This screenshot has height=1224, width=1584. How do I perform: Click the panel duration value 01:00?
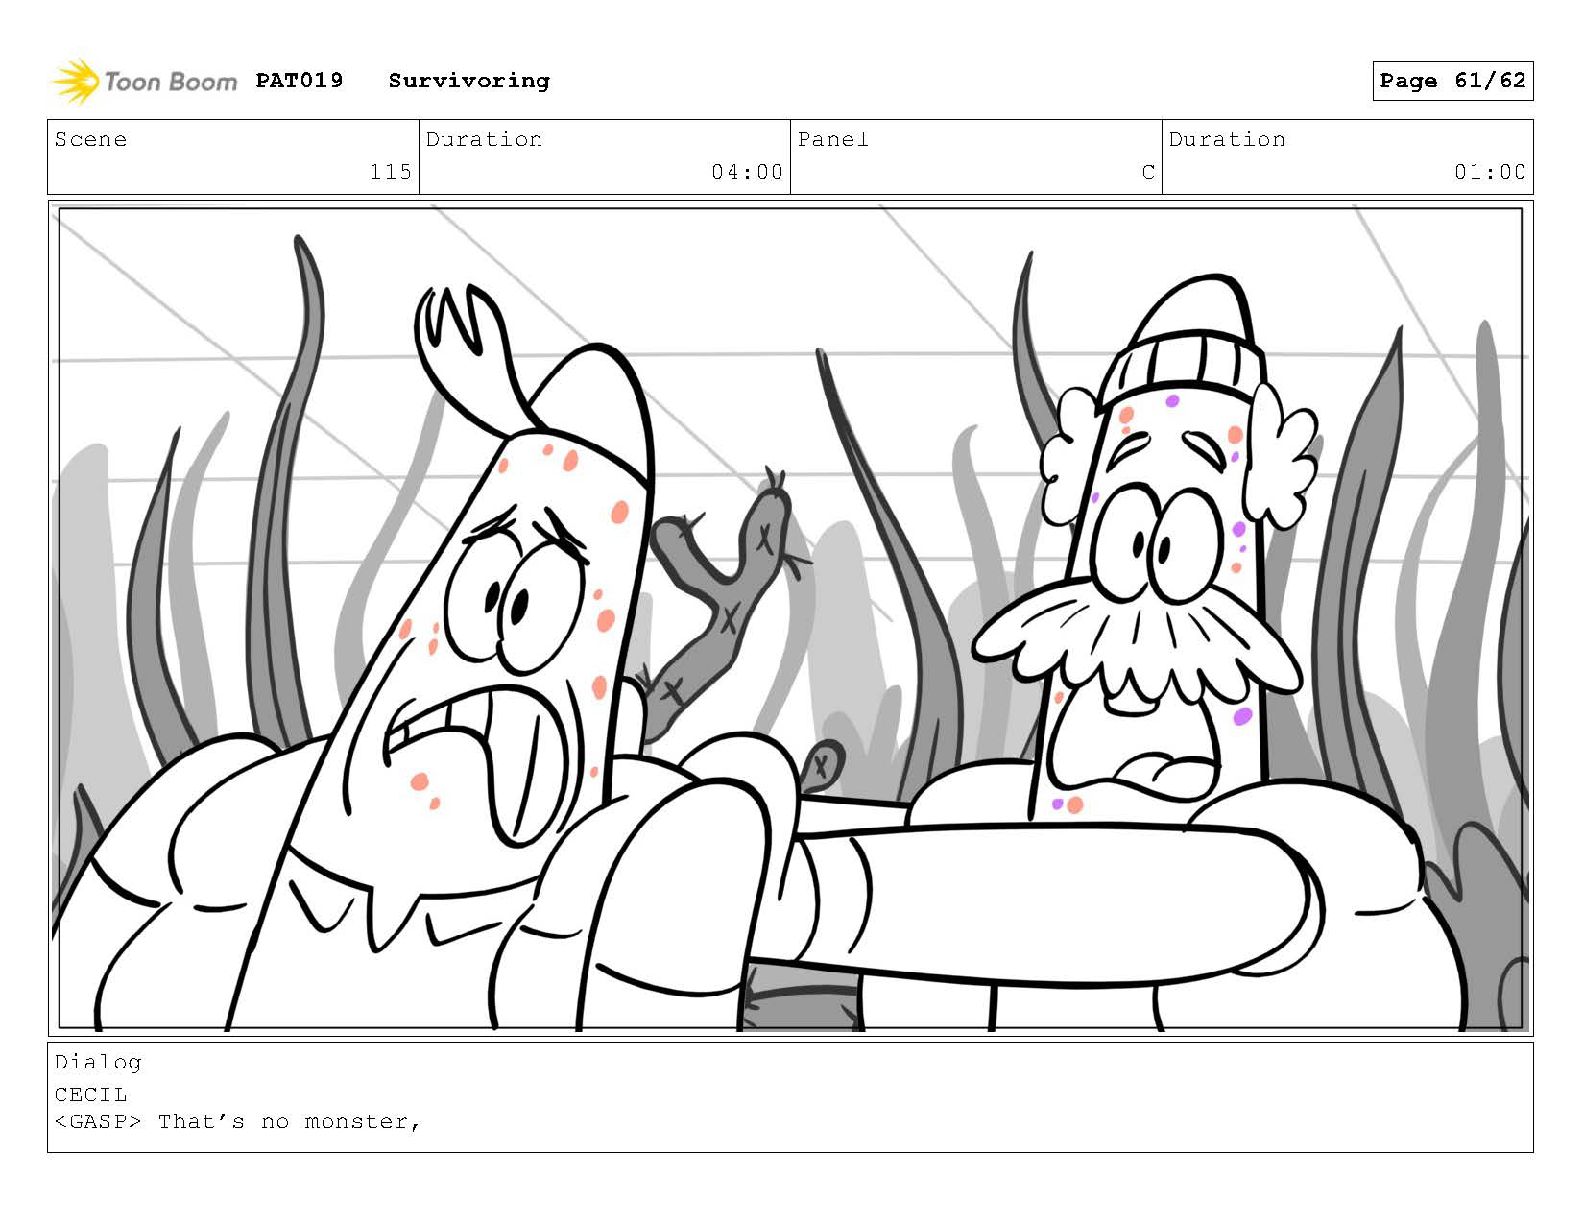(x=1490, y=172)
